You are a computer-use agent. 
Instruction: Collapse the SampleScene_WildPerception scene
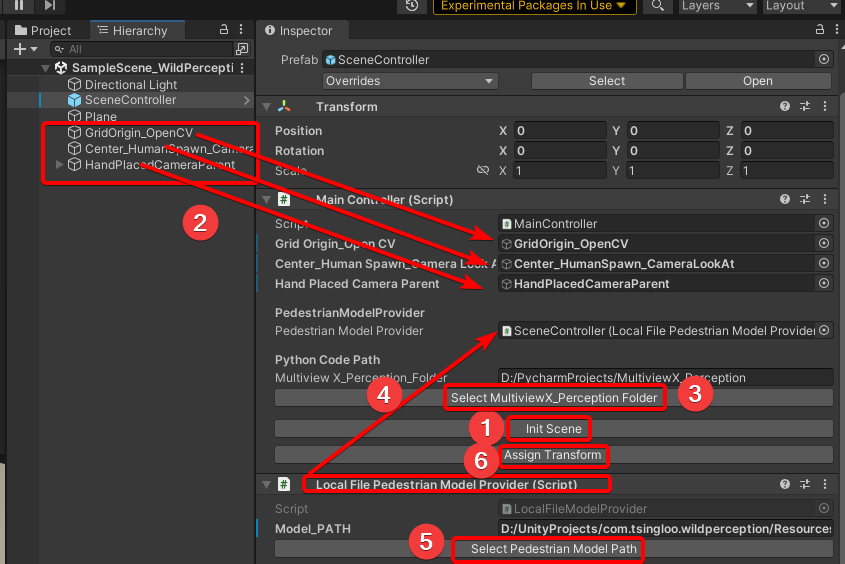point(46,68)
